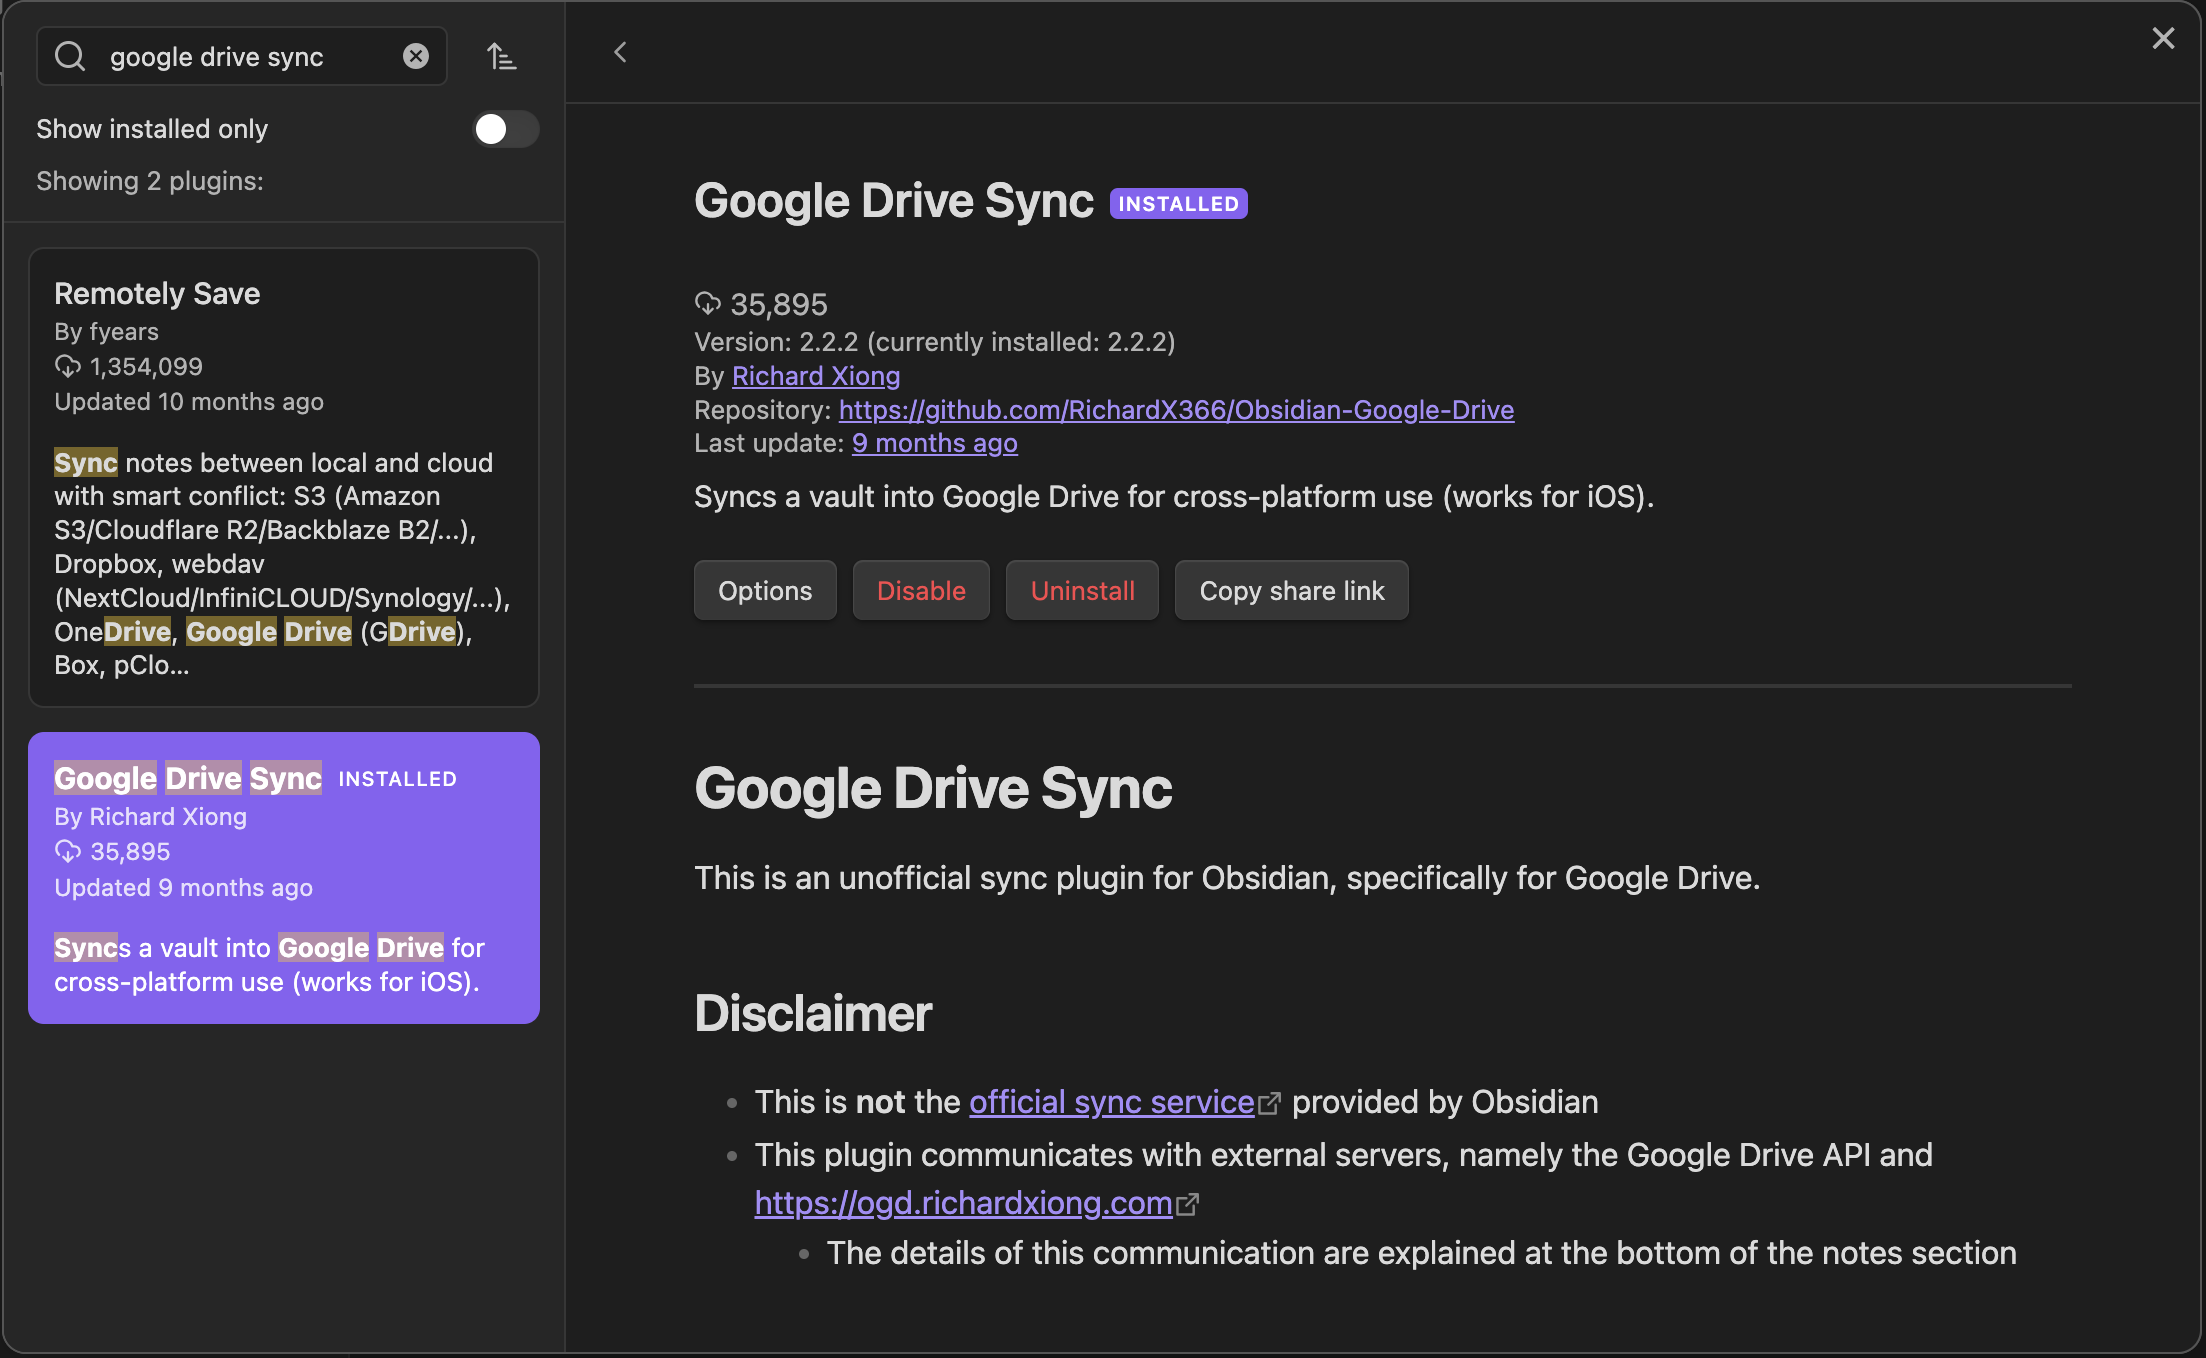2206x1358 pixels.
Task: Disable the Google Drive Sync plugin
Action: 921,590
